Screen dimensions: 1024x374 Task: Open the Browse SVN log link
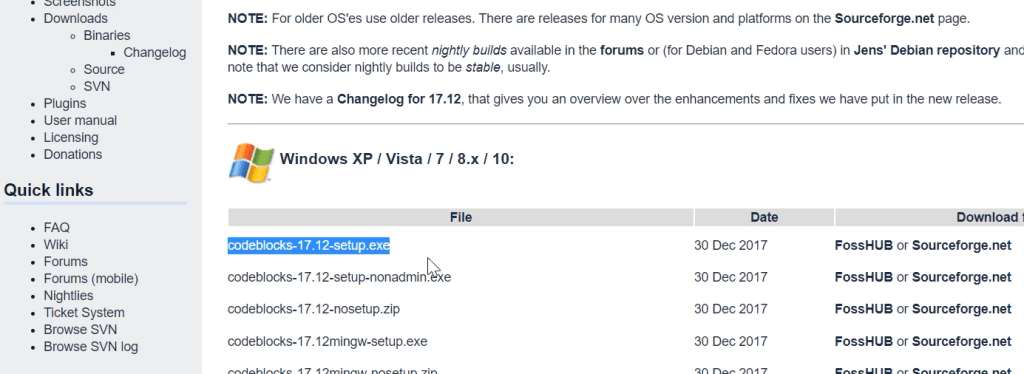click(91, 347)
